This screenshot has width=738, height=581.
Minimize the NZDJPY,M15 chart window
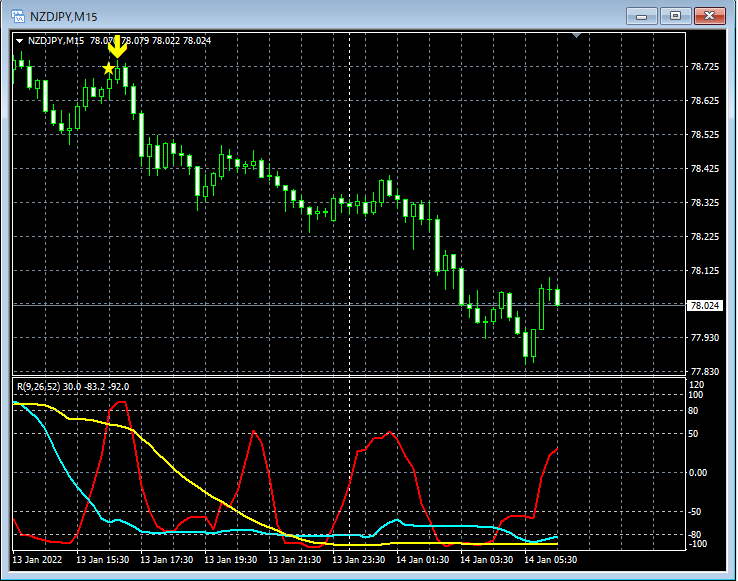pyautogui.click(x=642, y=16)
